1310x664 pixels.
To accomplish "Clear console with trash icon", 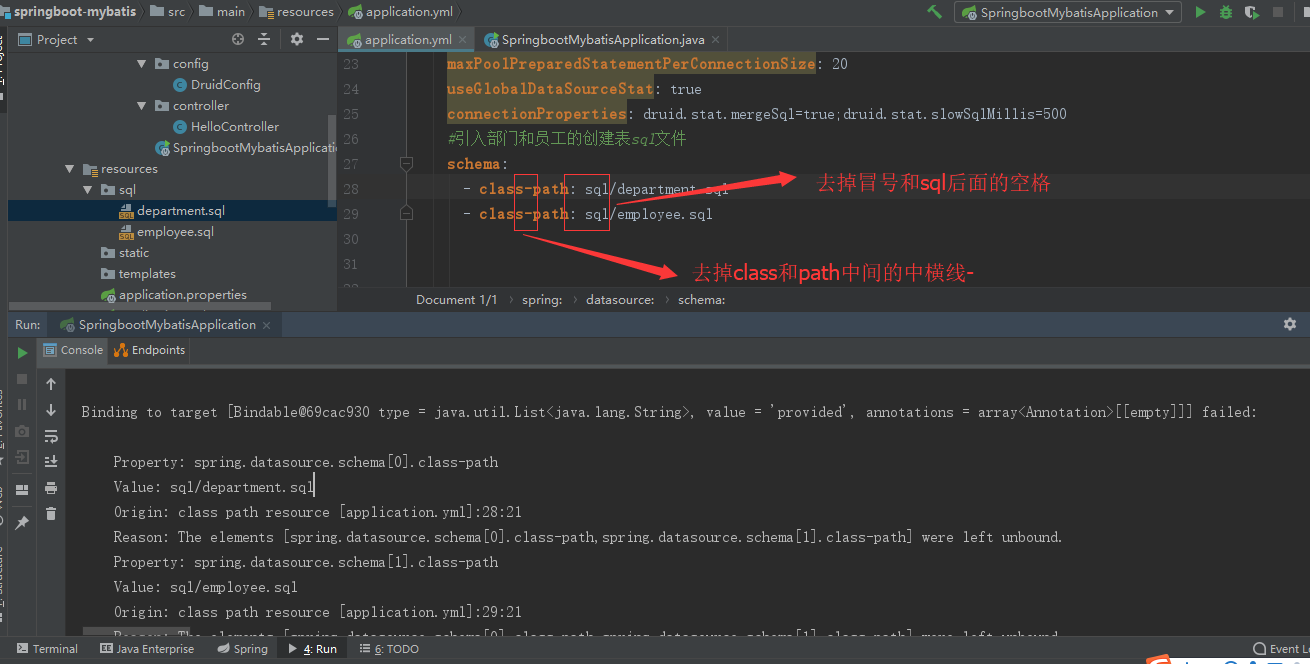I will point(51,514).
